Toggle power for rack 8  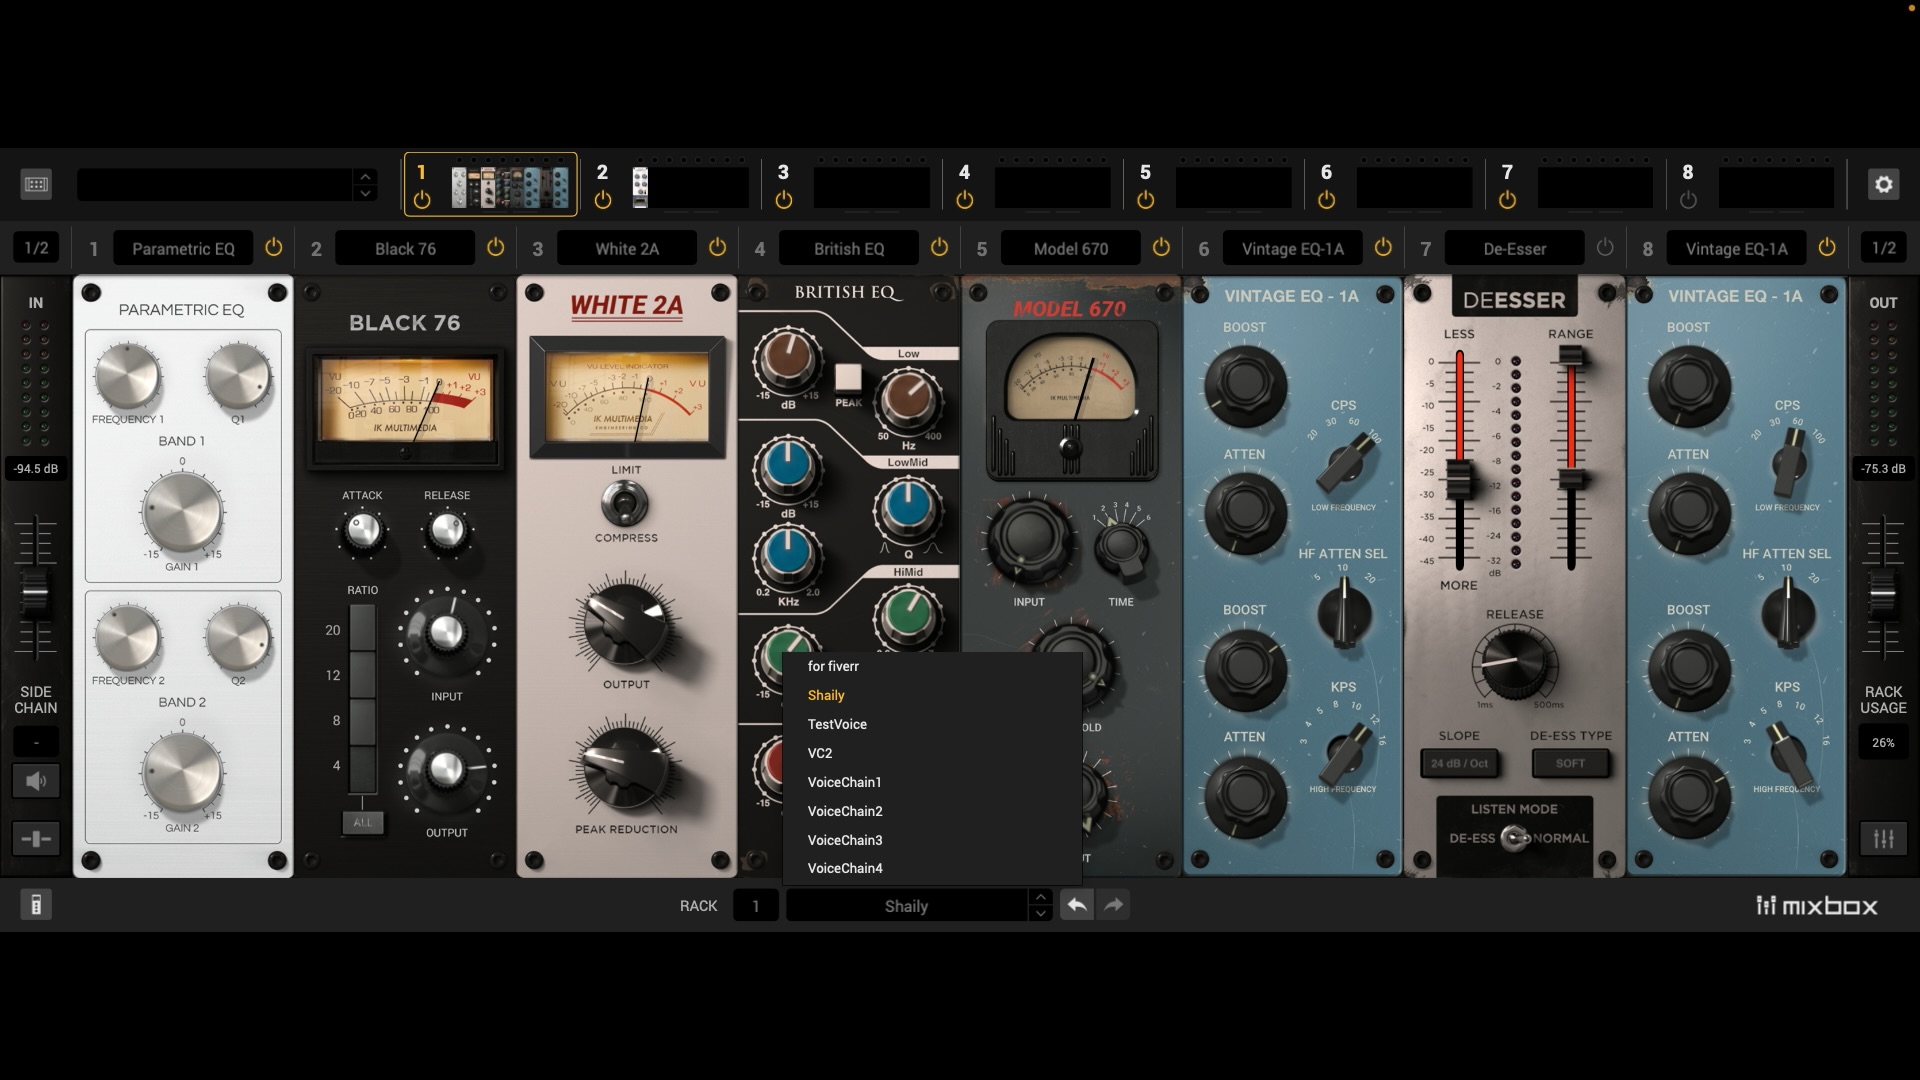click(x=1689, y=200)
